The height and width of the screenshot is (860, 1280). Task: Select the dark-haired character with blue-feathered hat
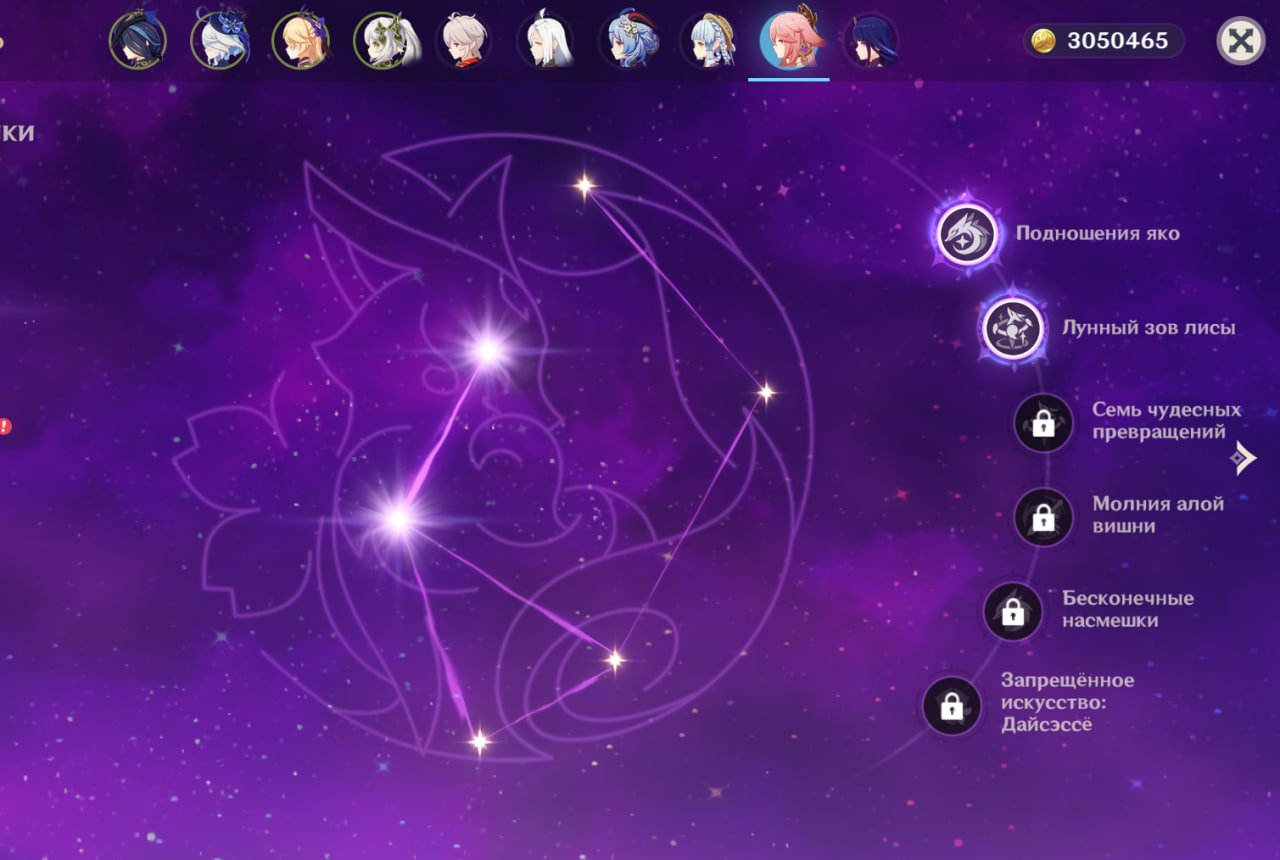click(x=138, y=40)
